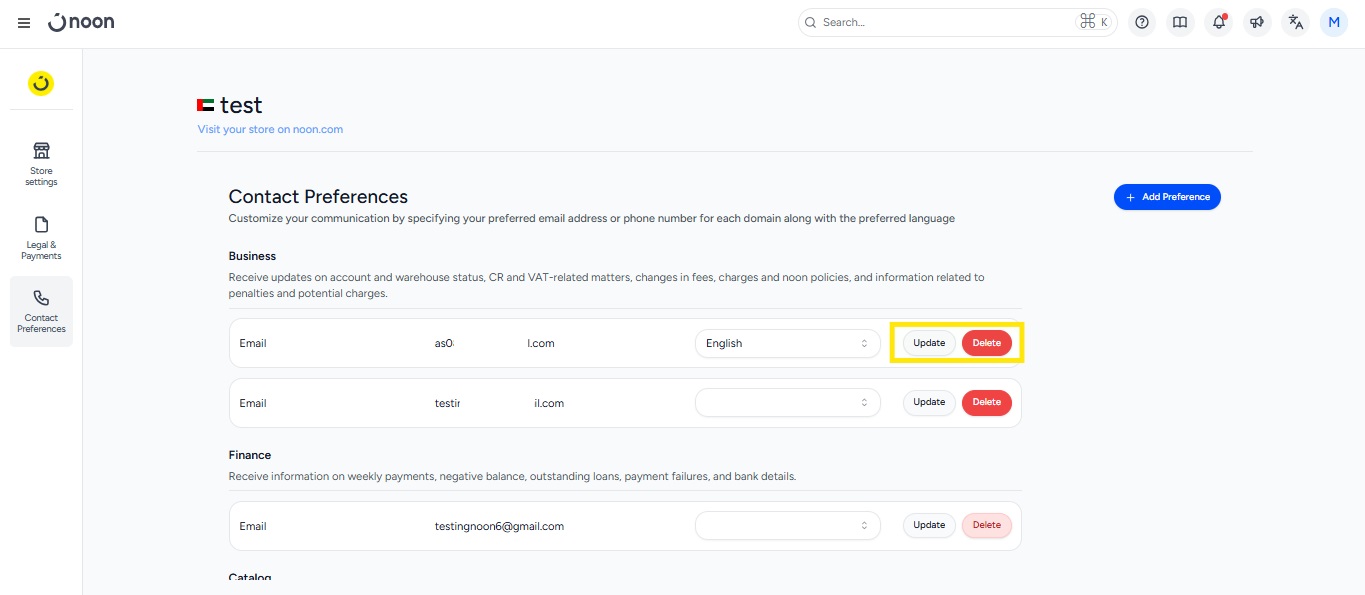Delete the first Business email preference
The height and width of the screenshot is (595, 1365).
coord(986,343)
